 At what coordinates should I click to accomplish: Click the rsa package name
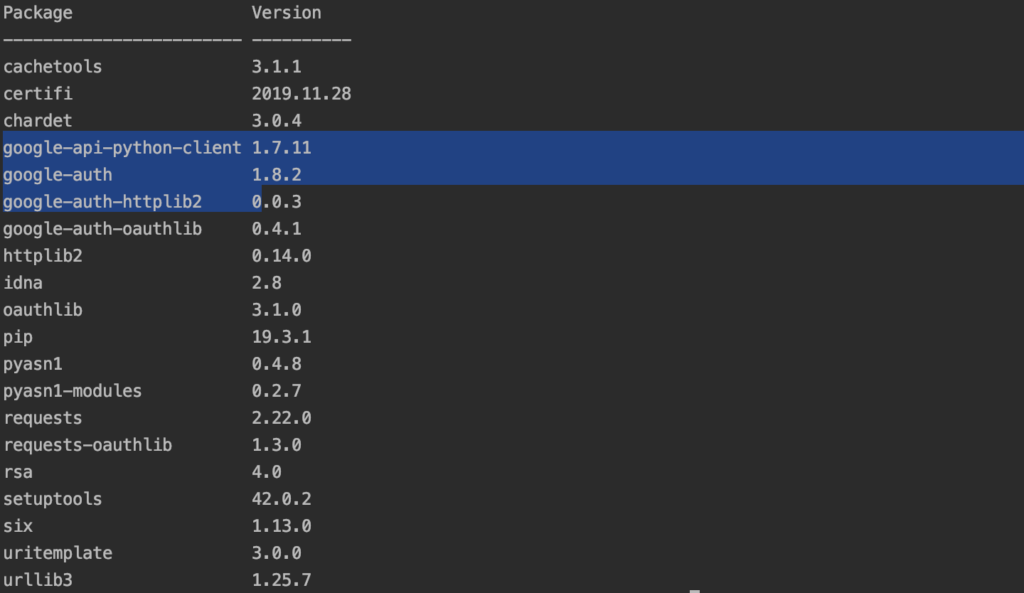(18, 472)
